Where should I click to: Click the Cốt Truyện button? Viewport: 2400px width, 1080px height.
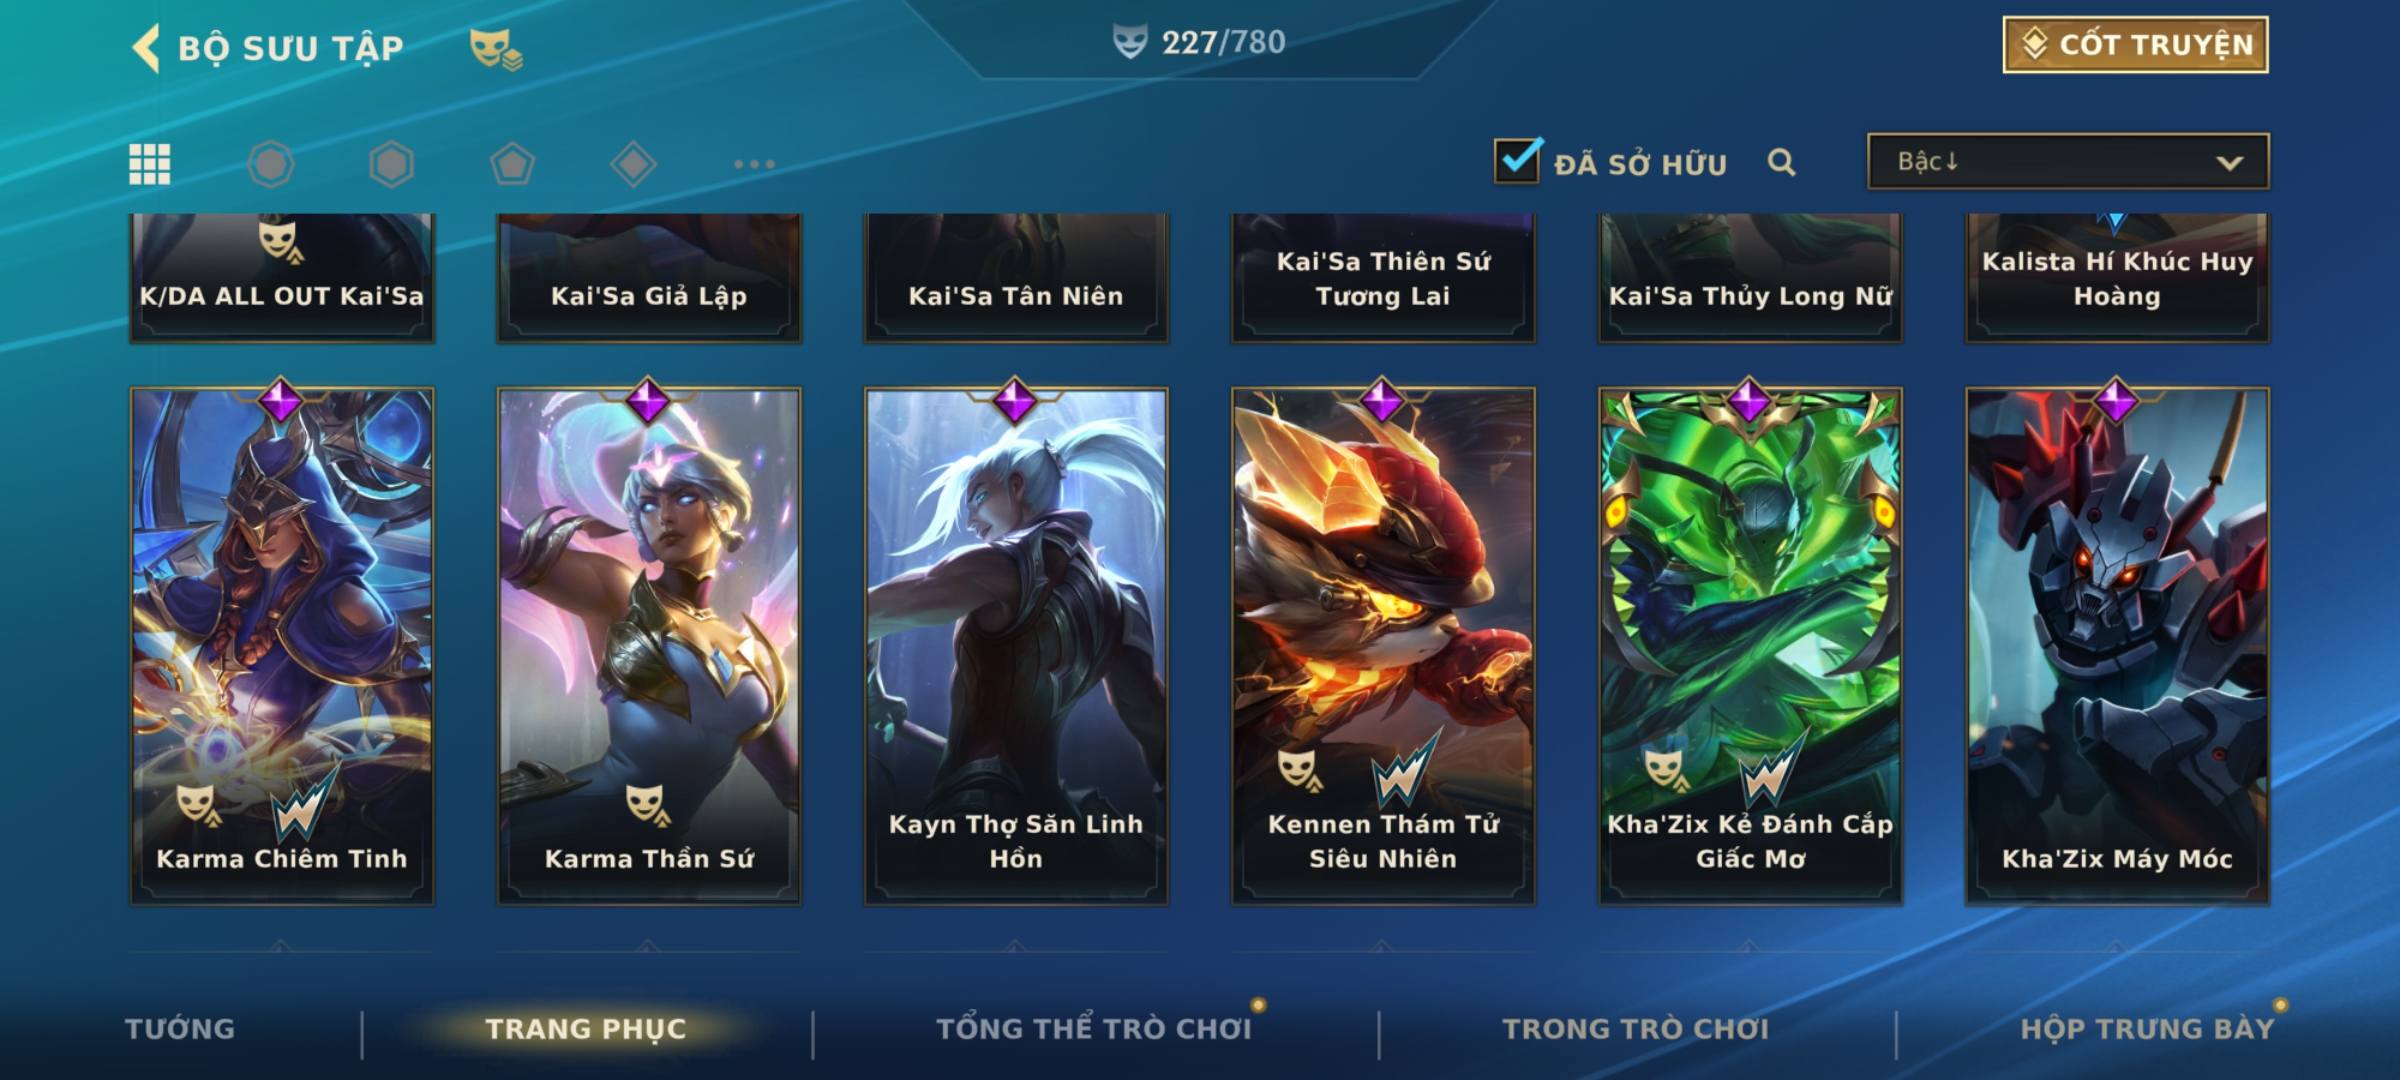[x=2135, y=45]
